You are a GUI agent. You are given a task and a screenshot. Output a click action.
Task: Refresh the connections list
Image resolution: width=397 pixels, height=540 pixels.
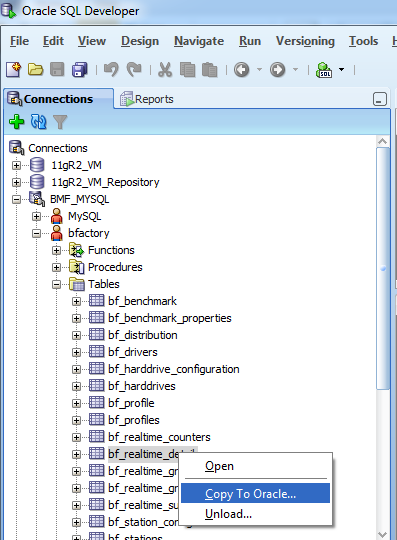pyautogui.click(x=39, y=122)
